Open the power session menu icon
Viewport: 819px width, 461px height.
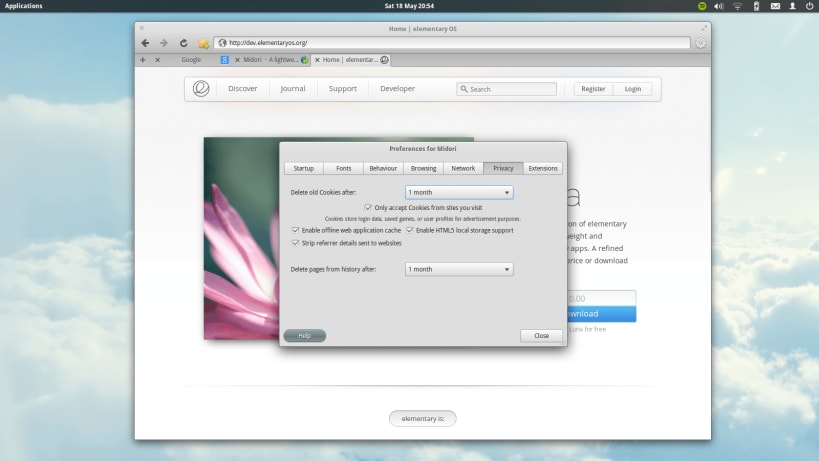point(810,6)
